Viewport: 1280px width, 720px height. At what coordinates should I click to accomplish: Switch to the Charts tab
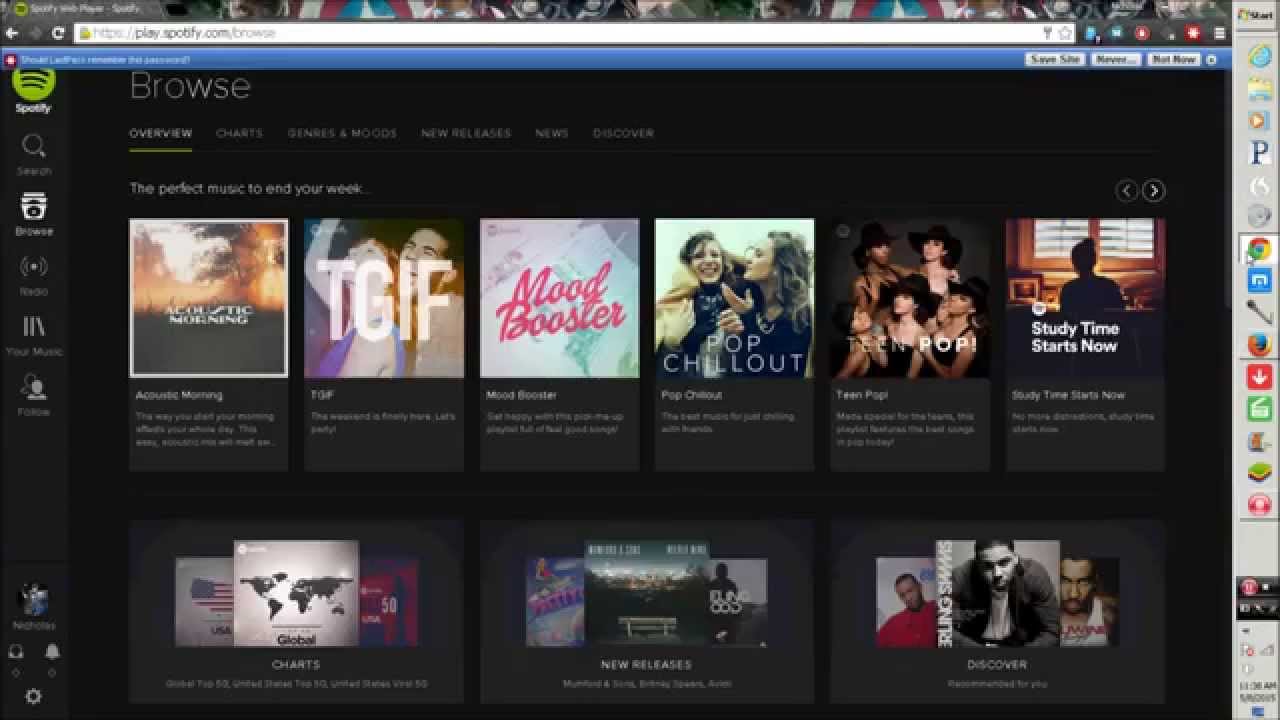239,133
